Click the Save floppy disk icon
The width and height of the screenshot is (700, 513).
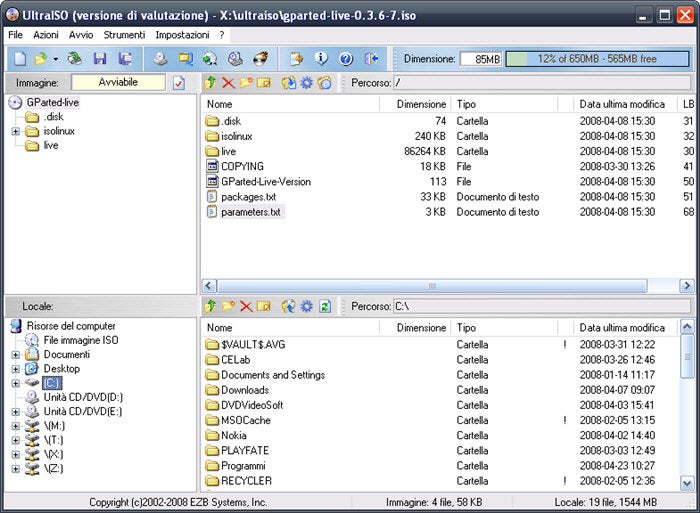tap(100, 58)
